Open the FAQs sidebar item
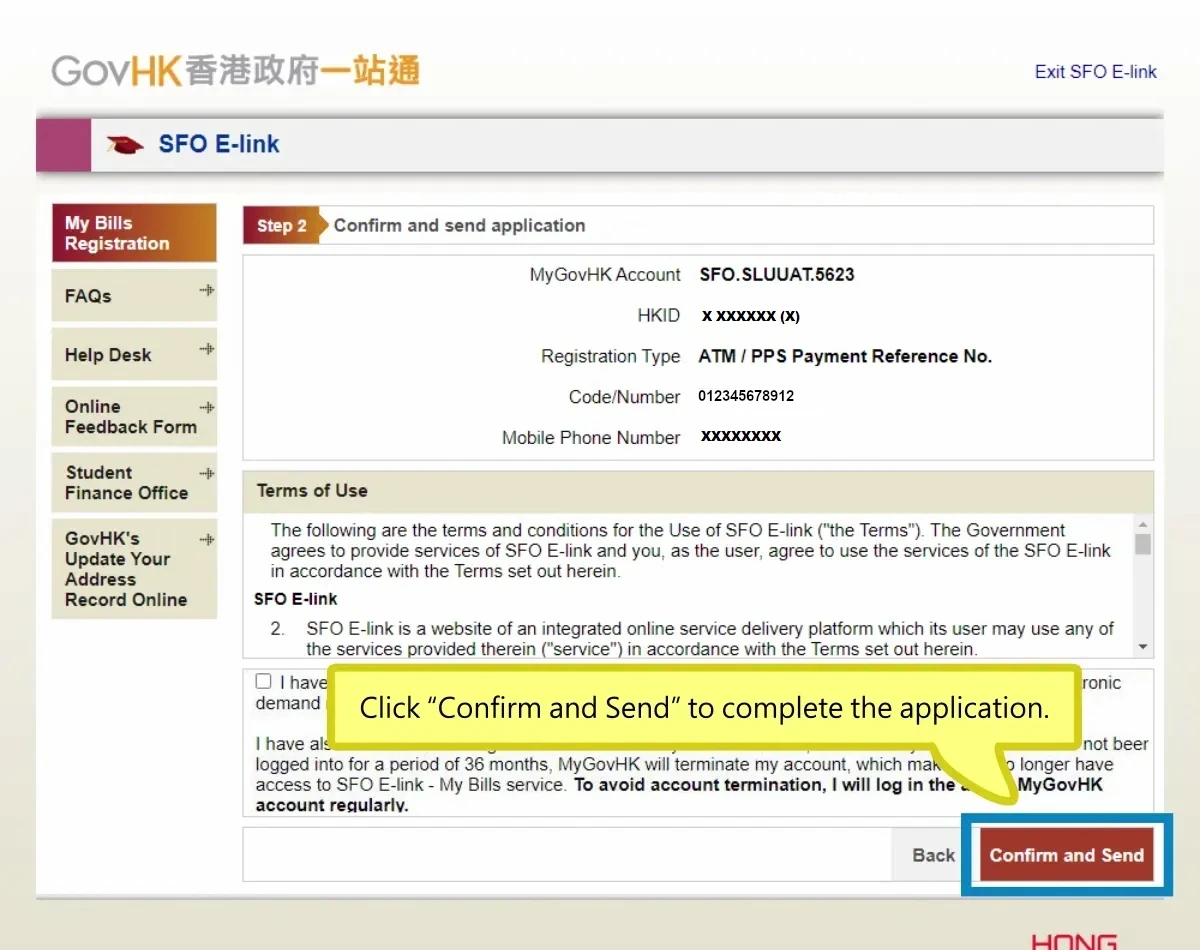The image size is (1200, 950). point(134,296)
